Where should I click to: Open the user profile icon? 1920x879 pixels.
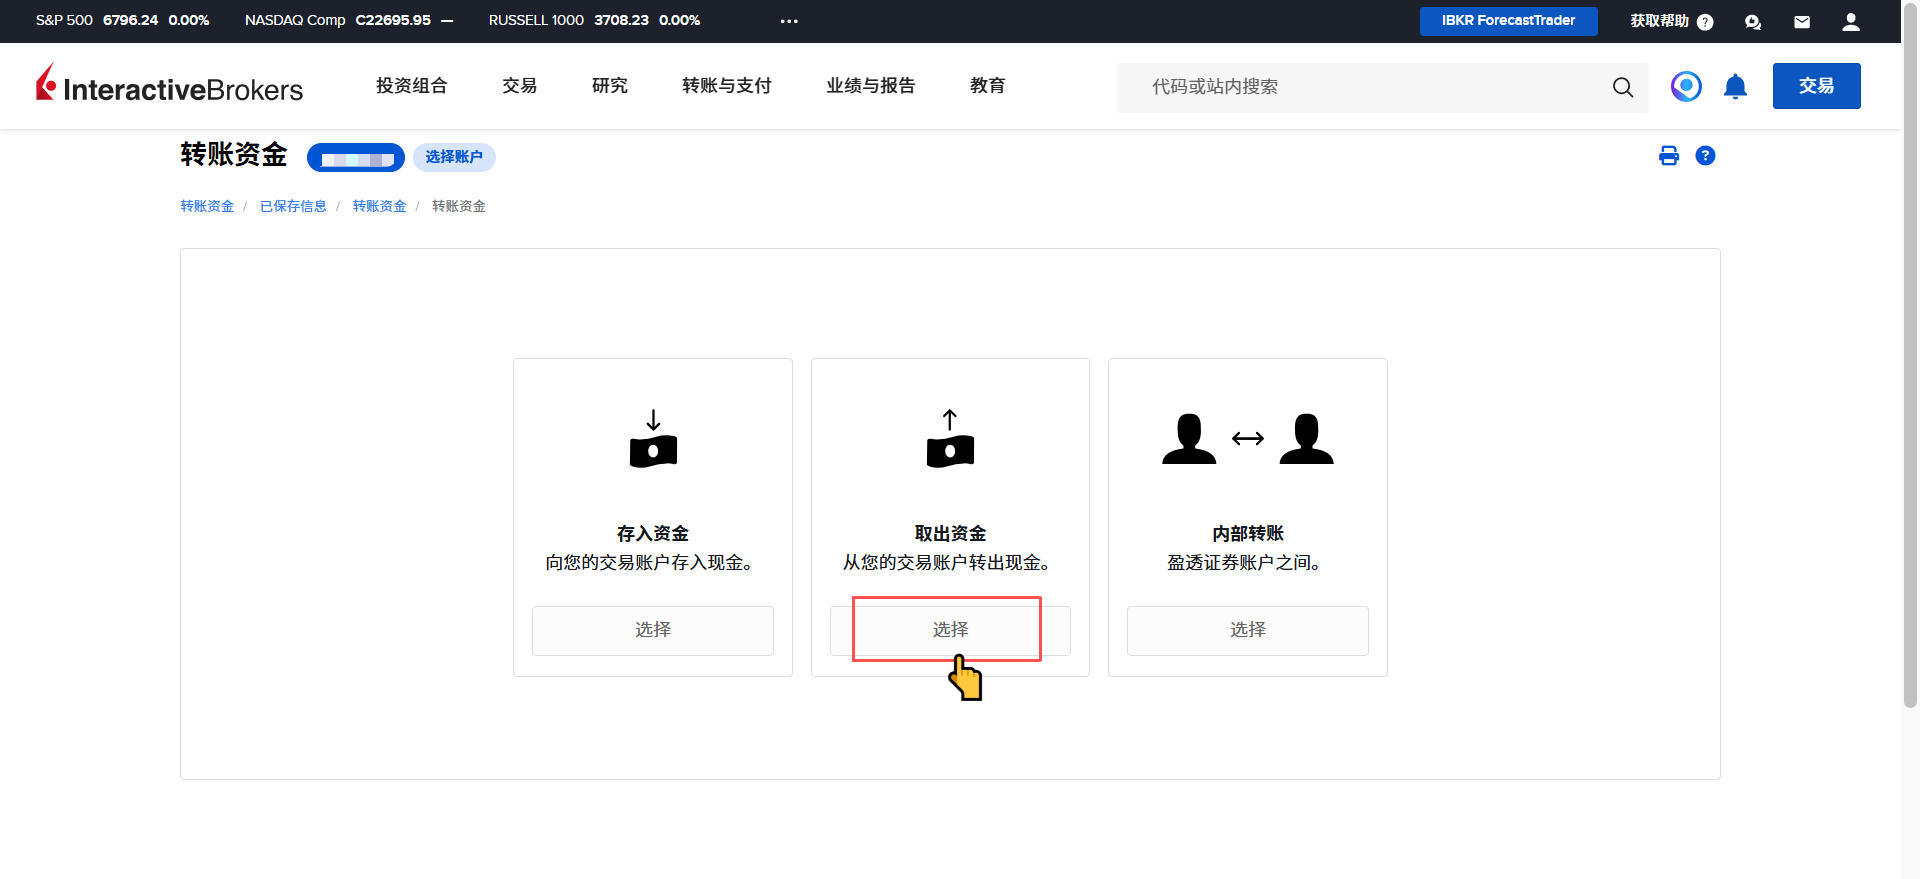1850,22
